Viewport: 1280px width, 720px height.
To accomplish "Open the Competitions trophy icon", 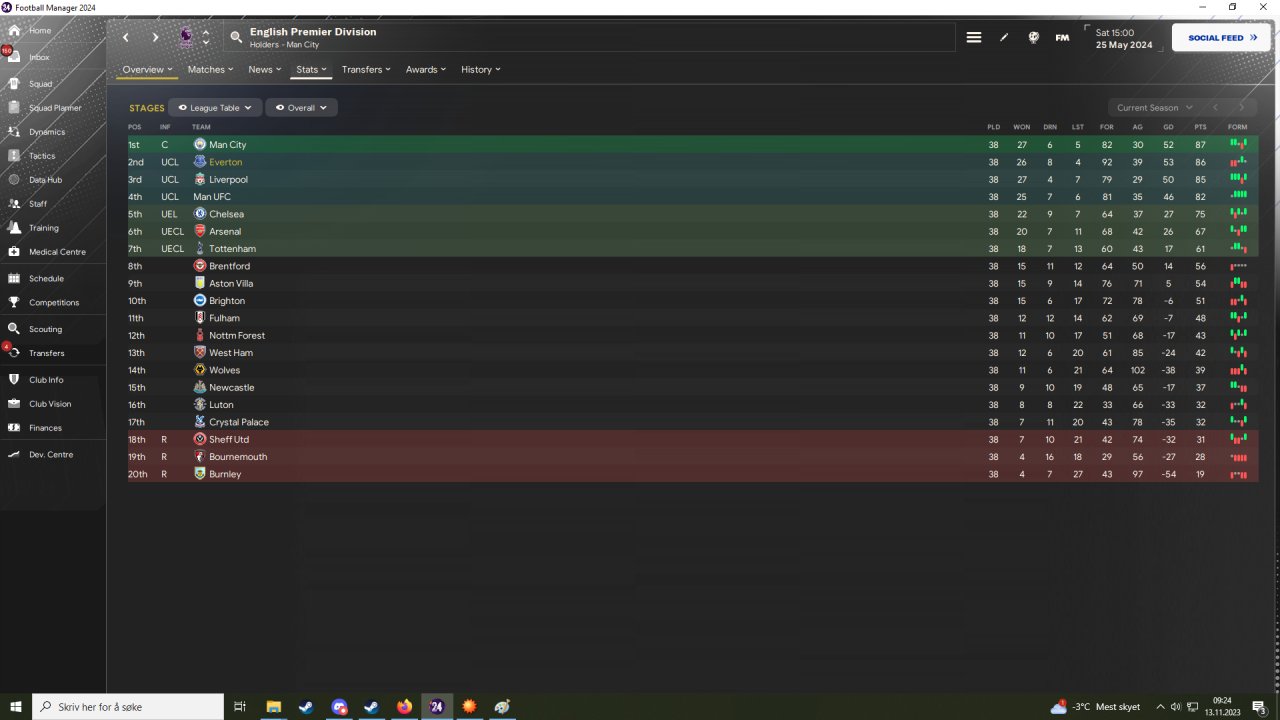I will coord(14,303).
